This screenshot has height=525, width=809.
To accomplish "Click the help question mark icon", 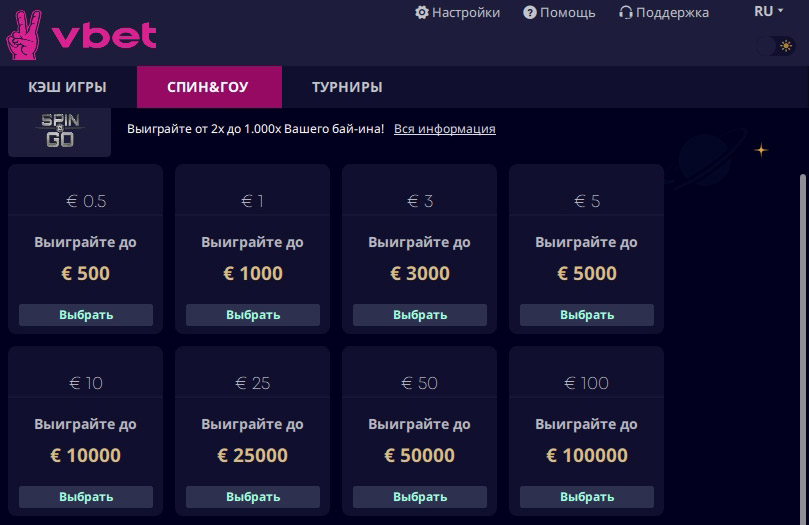I will (x=529, y=12).
